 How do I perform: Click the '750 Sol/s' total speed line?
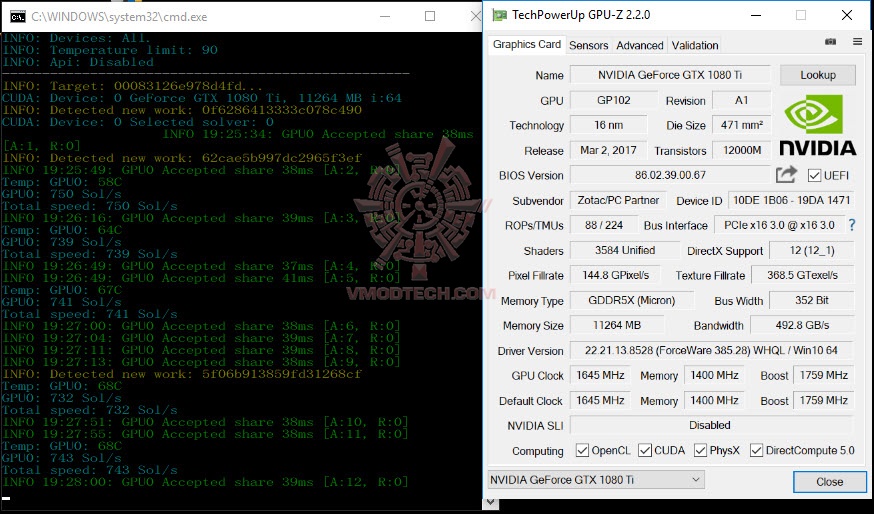coord(90,206)
